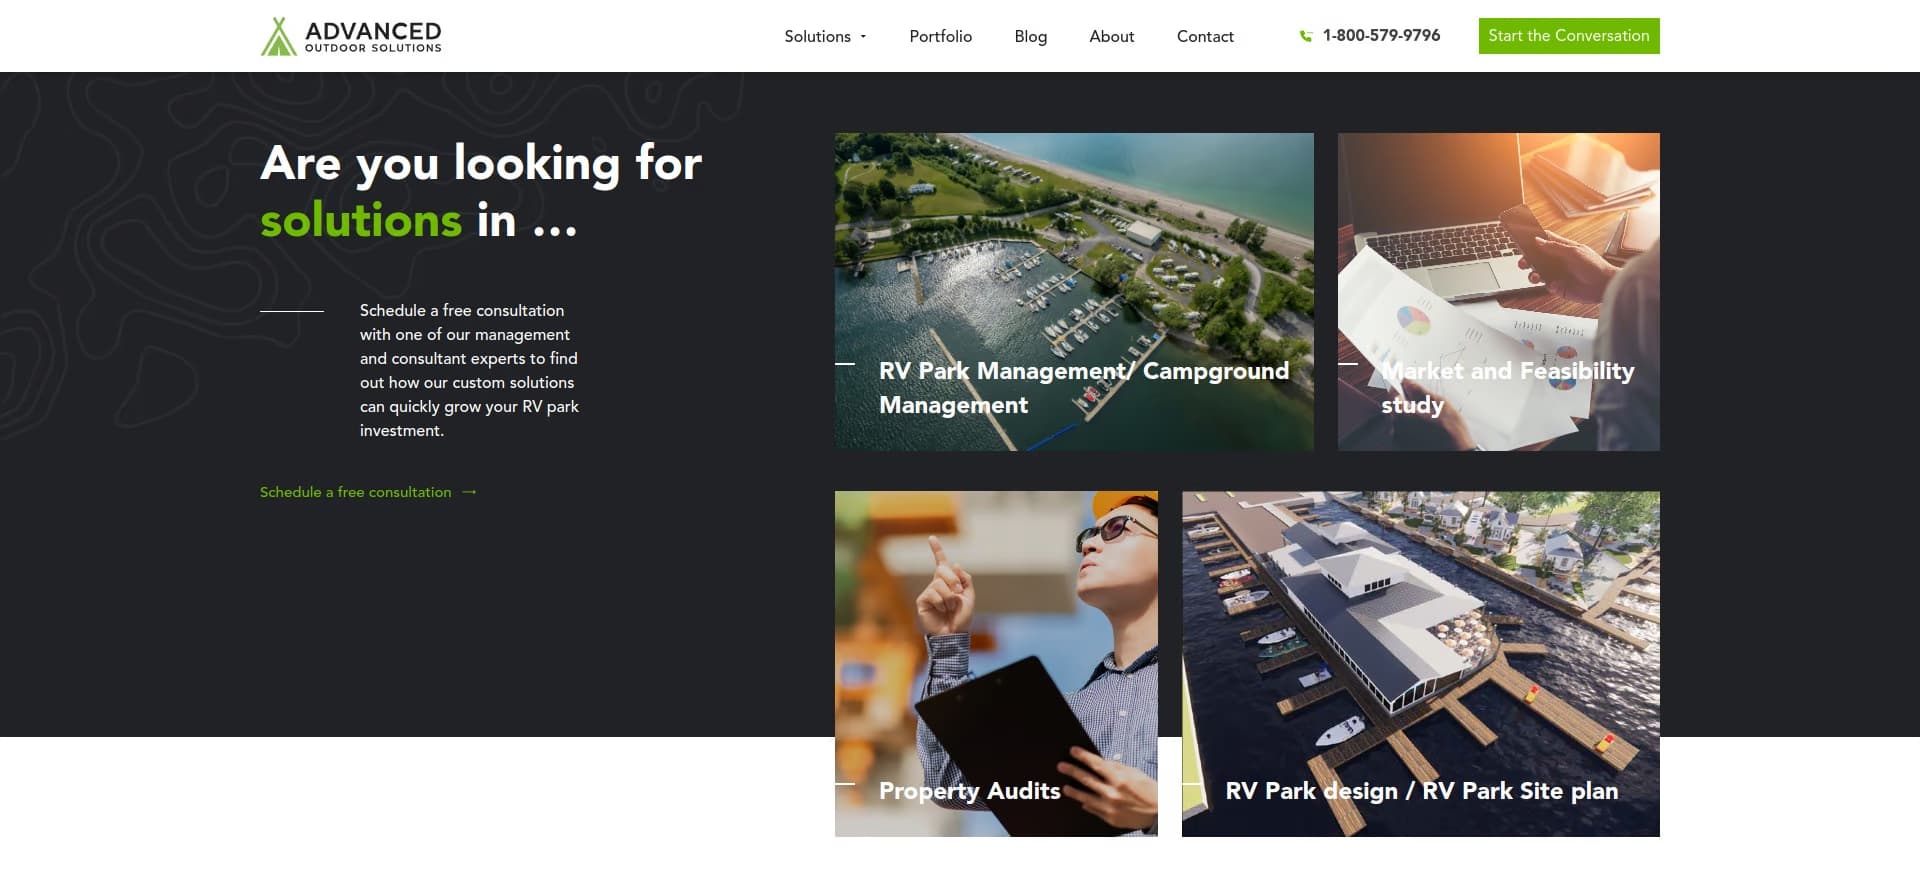Click Schedule a free consultation link
Viewport: 1920px width, 875px height.
pyautogui.click(x=355, y=492)
